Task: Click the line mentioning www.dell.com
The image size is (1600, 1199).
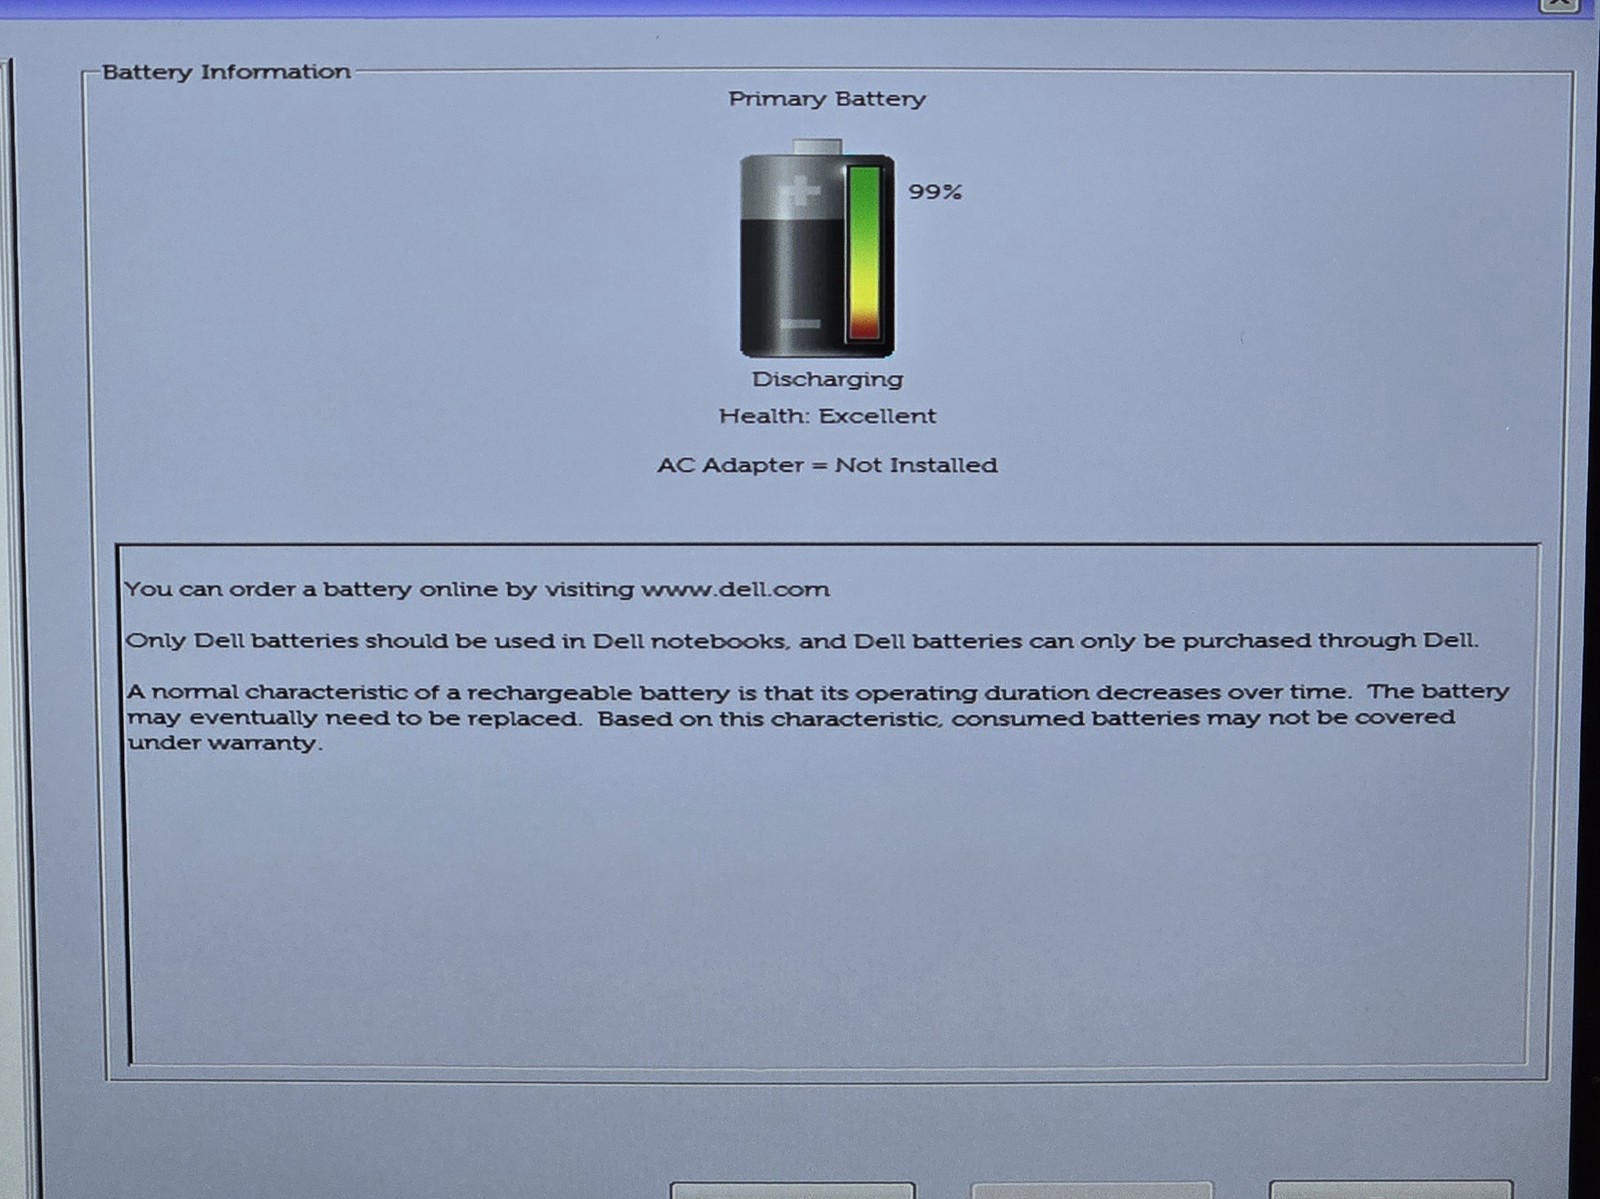Action: pyautogui.click(x=477, y=589)
